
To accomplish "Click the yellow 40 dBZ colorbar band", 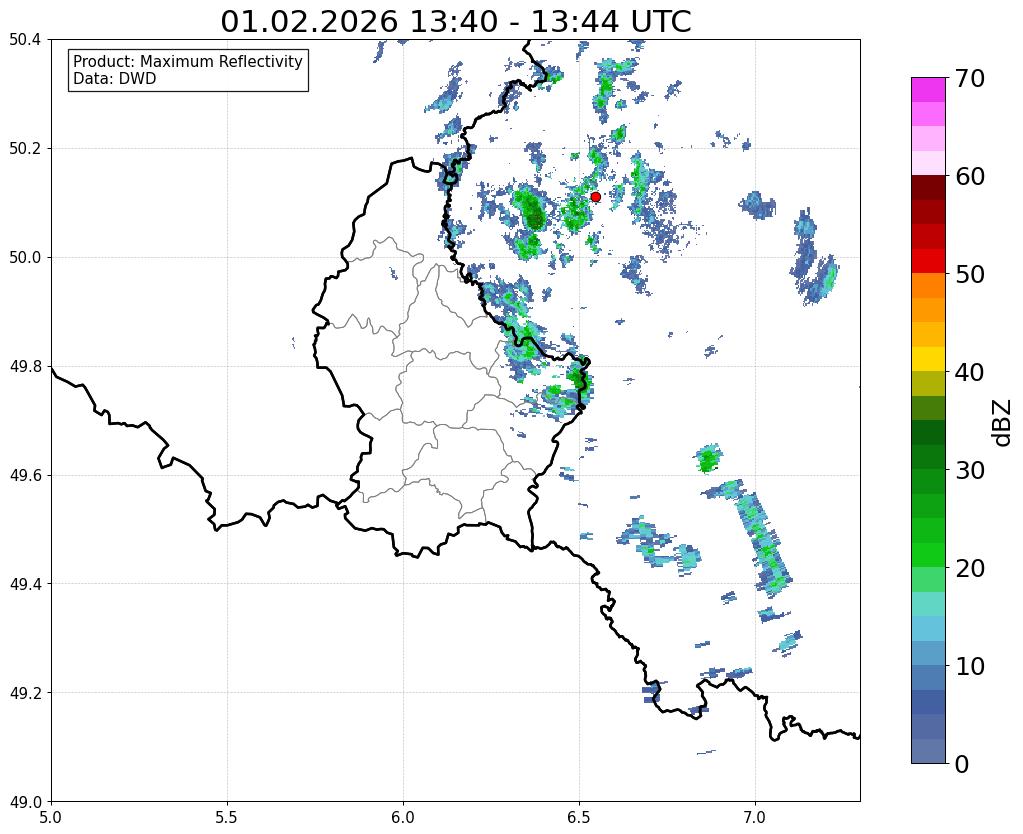I will click(928, 359).
